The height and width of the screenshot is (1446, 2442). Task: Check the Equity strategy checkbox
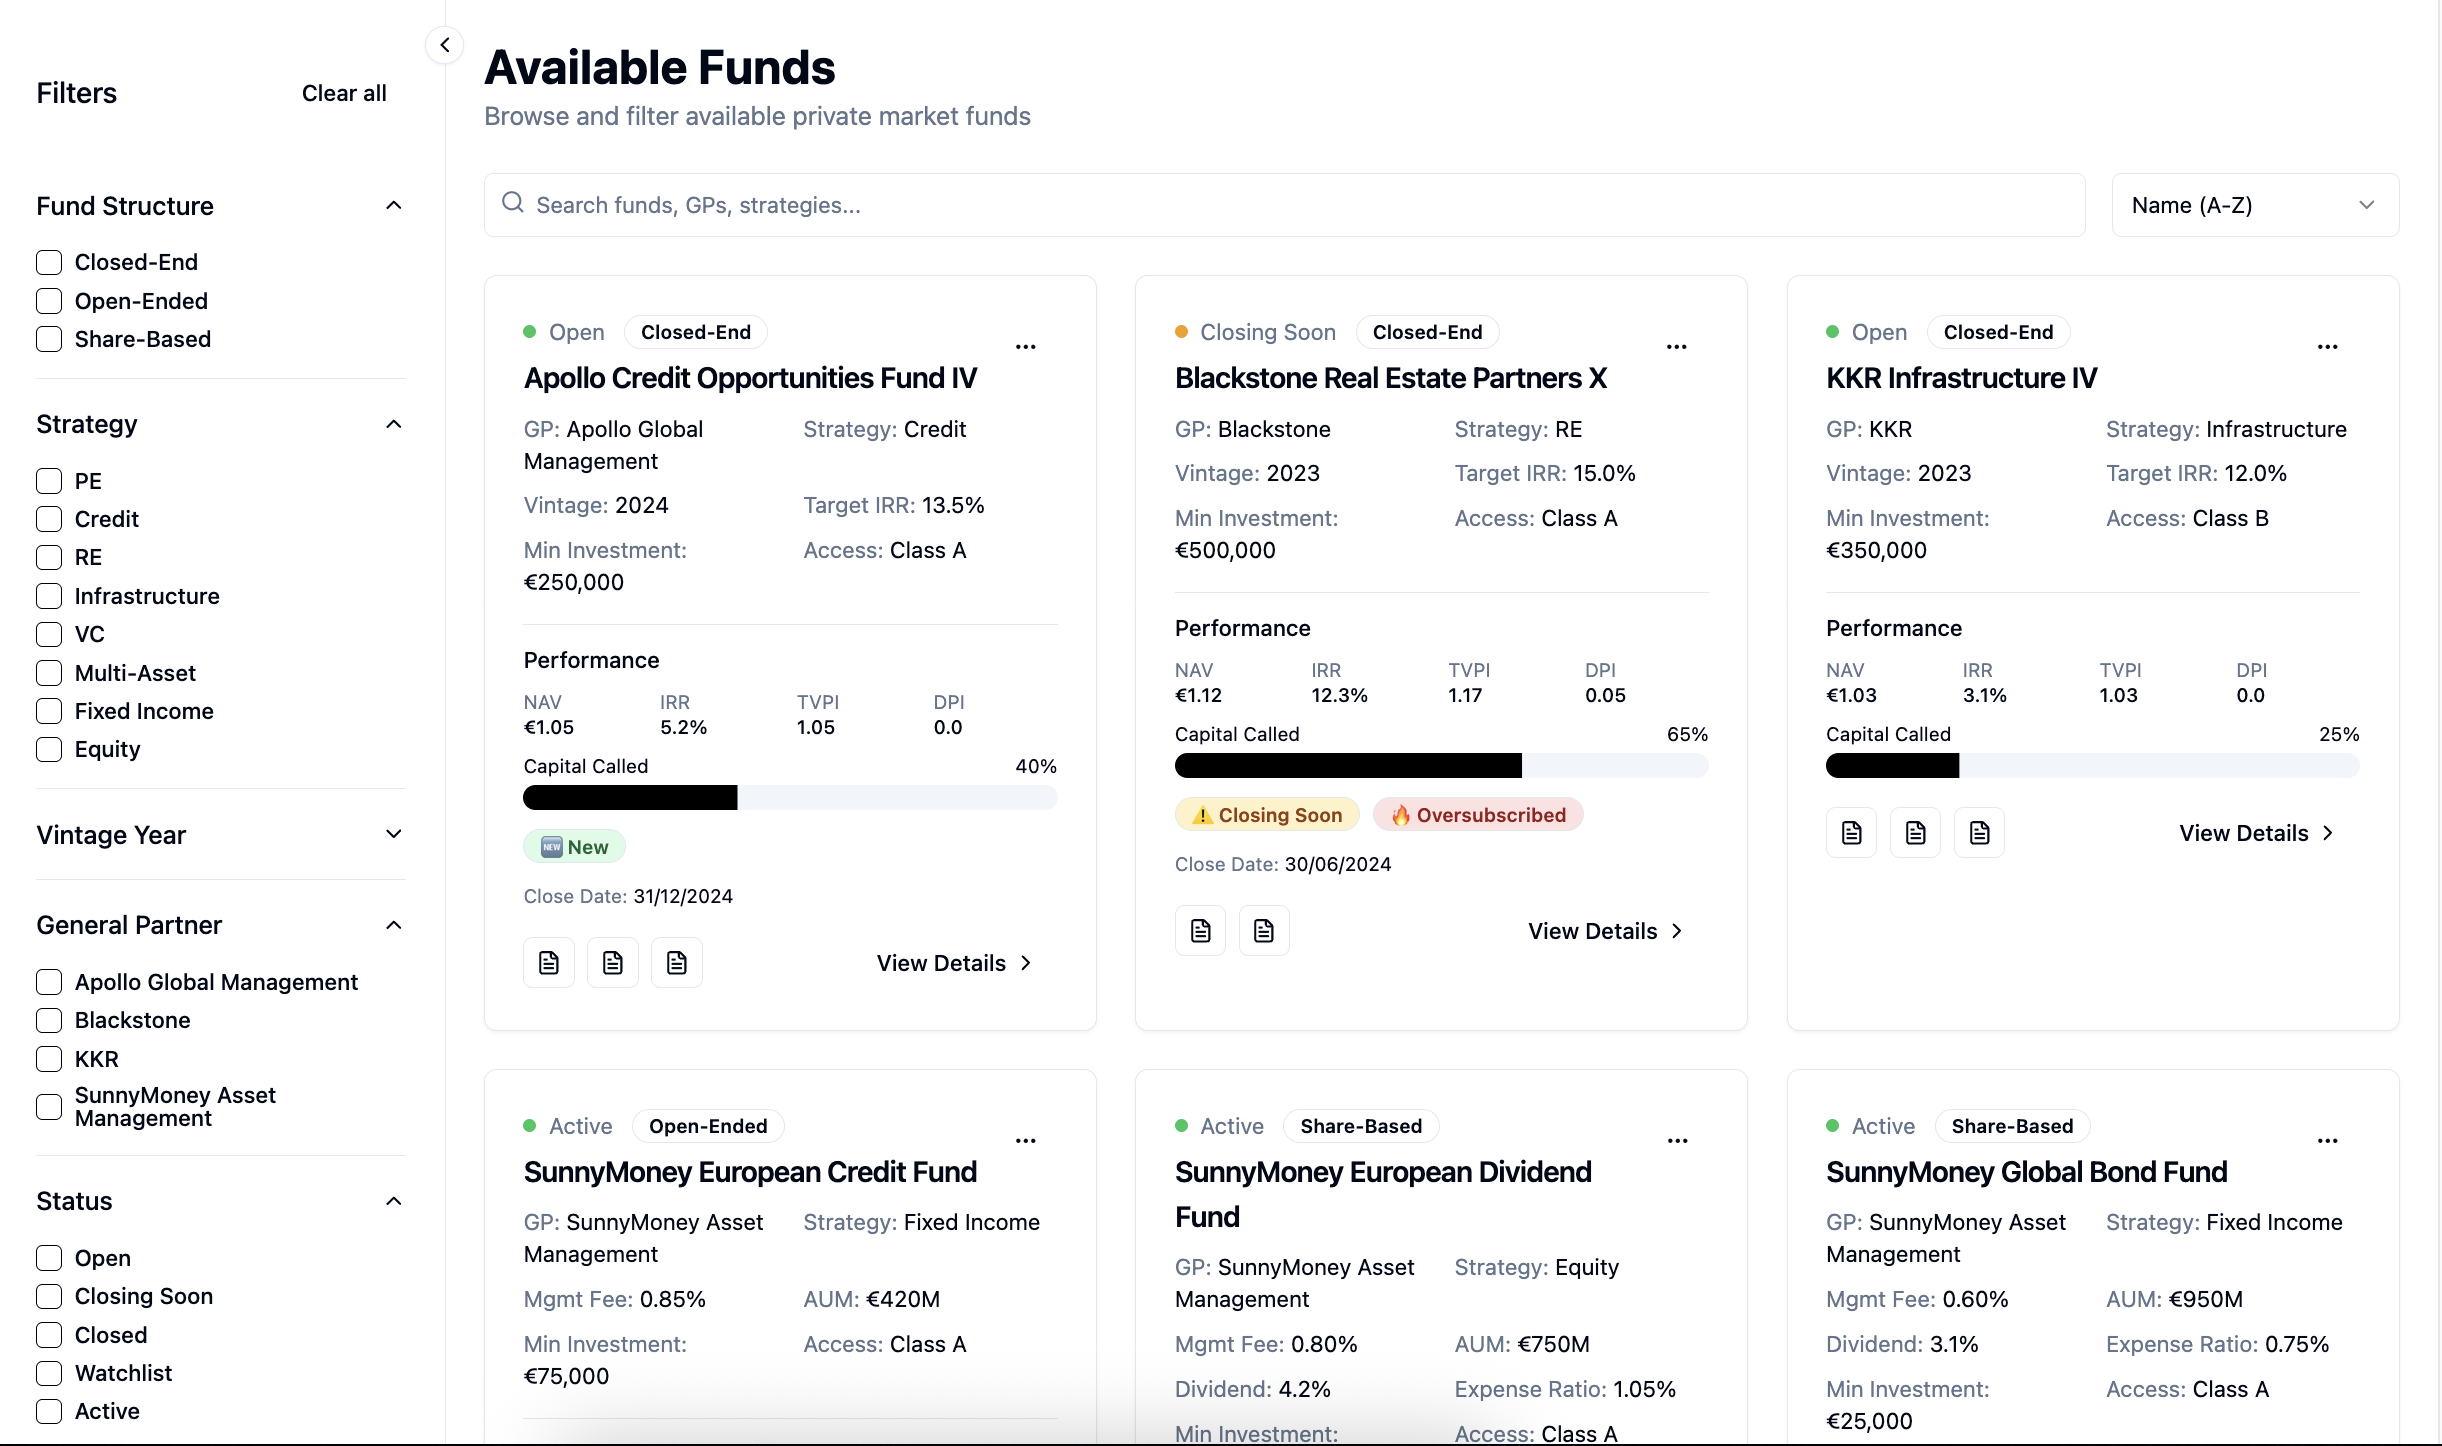point(49,749)
